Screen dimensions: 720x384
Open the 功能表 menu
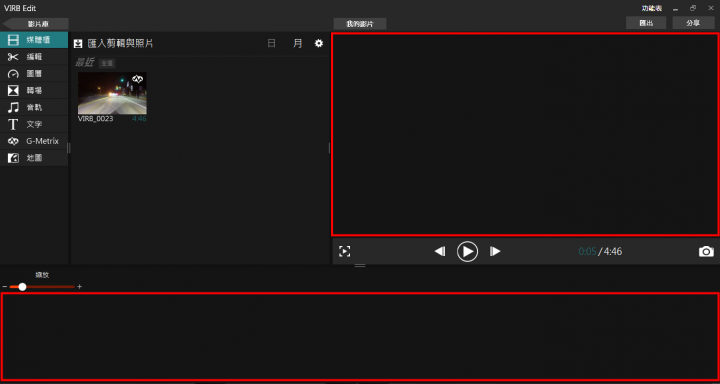(x=652, y=8)
